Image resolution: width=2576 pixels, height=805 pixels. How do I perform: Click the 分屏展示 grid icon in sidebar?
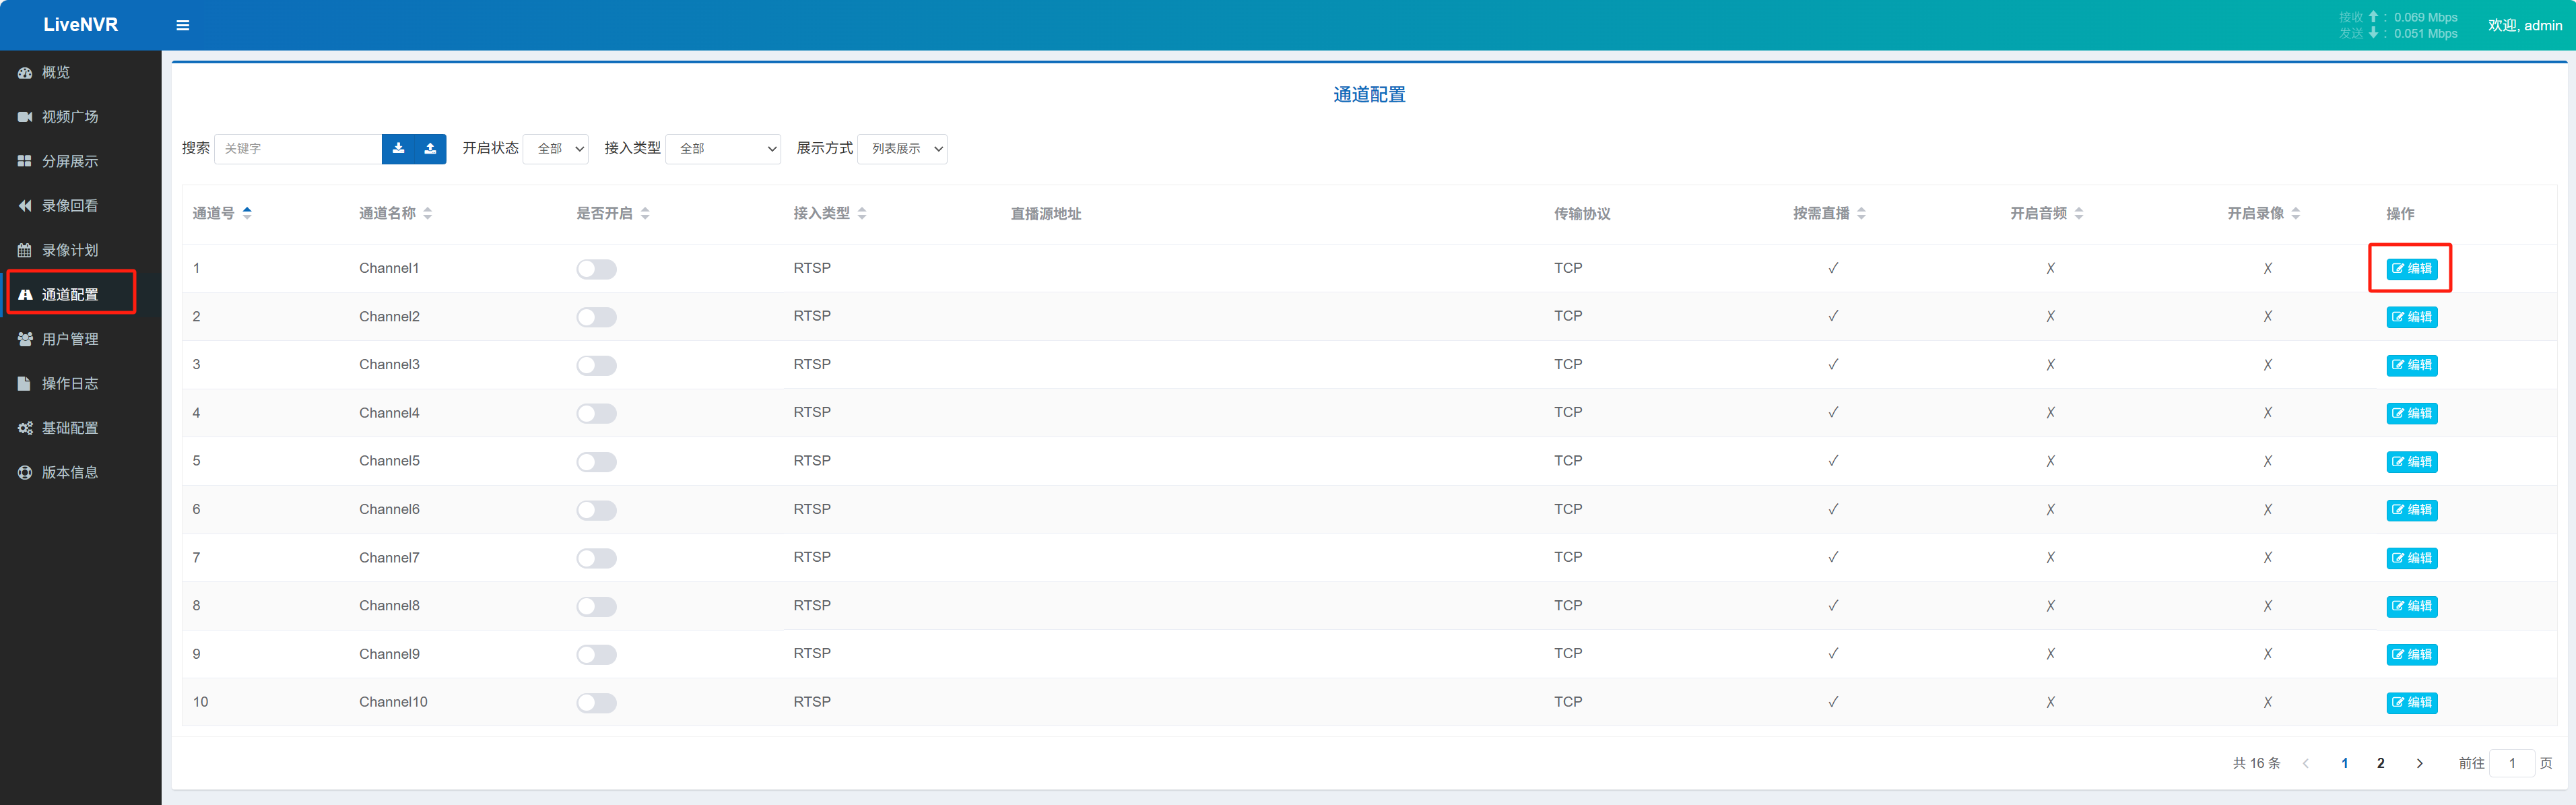point(25,161)
